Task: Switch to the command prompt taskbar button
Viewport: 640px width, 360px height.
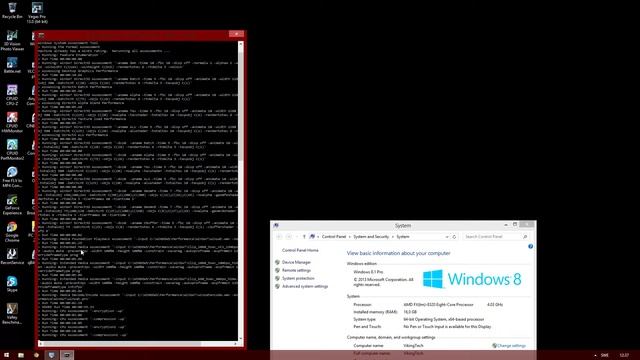Action: (x=67, y=355)
